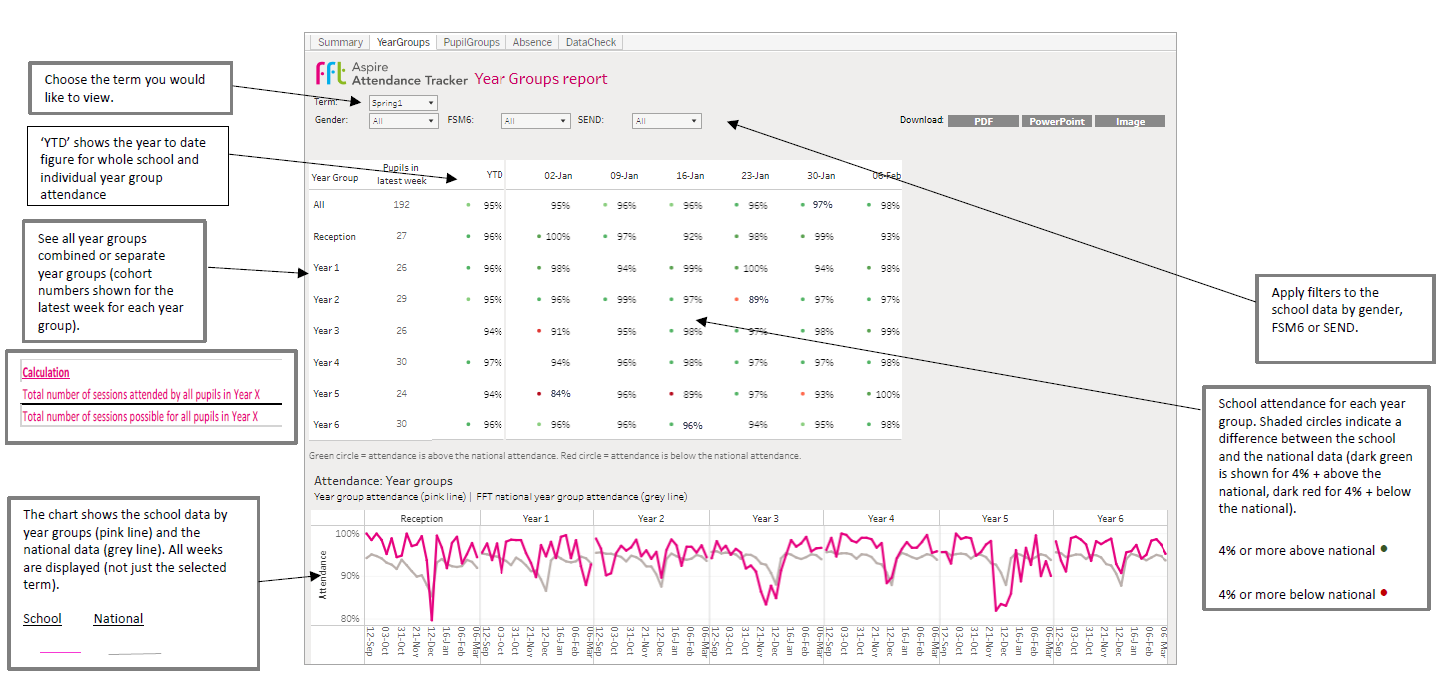
Task: Open the FSM6 filter dropdown
Action: 535,121
